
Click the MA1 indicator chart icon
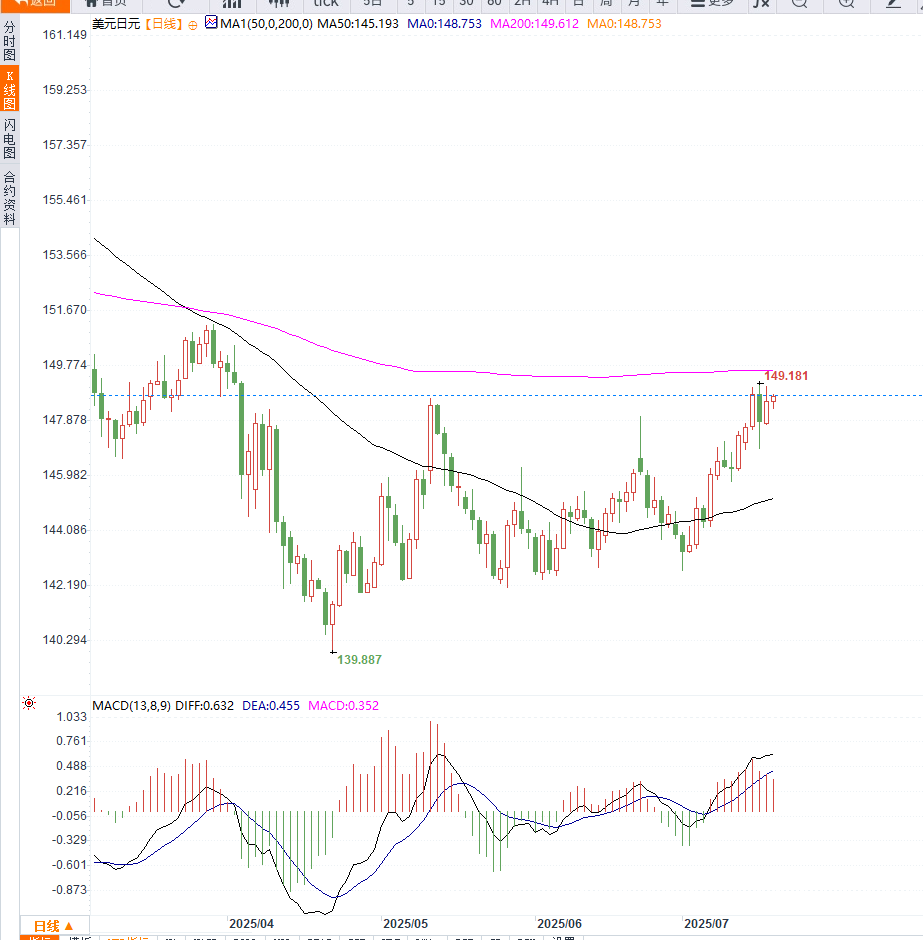coord(211,22)
